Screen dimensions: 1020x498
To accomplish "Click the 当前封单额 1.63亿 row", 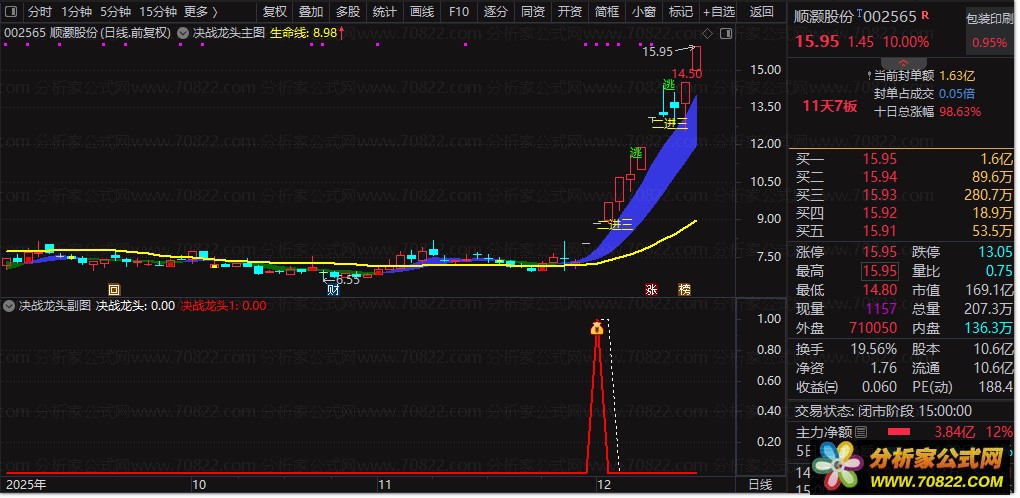I will [x=924, y=76].
